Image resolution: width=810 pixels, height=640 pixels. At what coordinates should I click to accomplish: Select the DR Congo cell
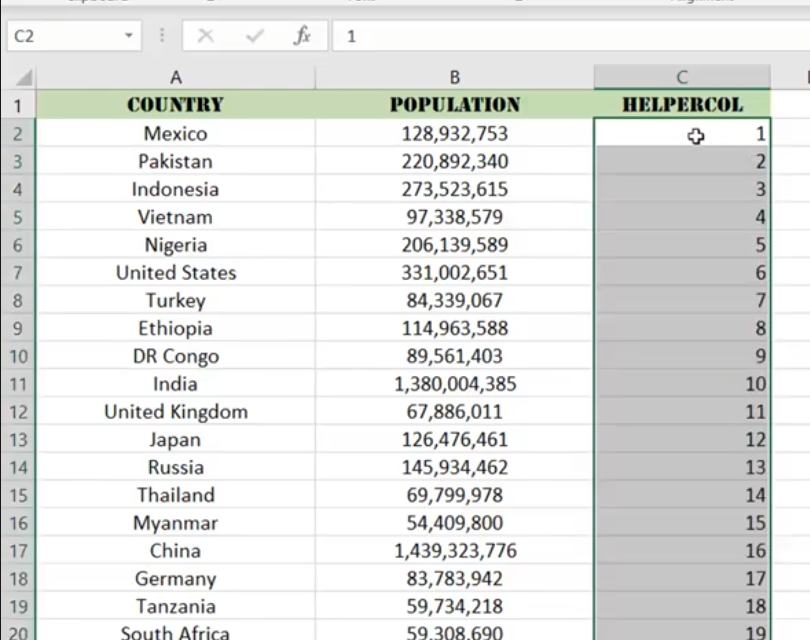tap(176, 356)
